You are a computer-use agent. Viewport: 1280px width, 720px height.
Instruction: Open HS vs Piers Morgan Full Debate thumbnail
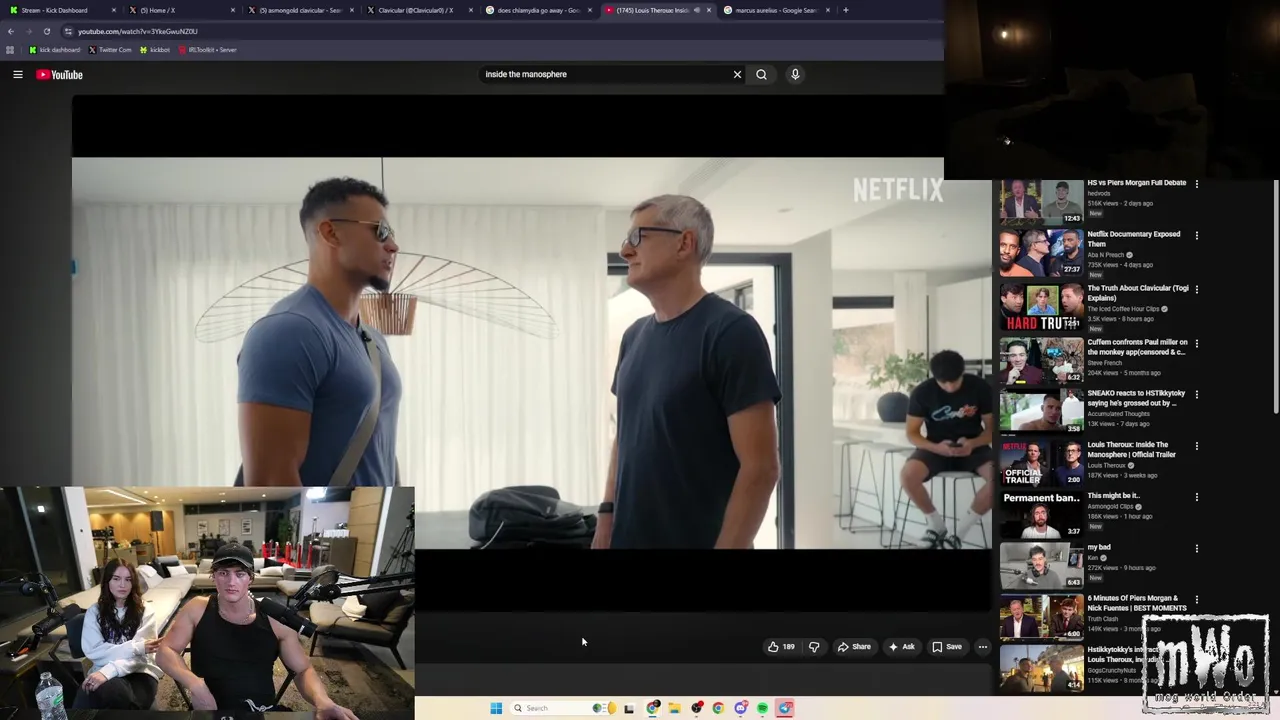pyautogui.click(x=1041, y=201)
